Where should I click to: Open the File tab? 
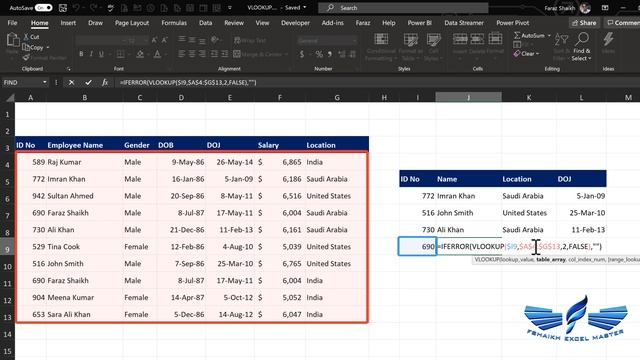12,23
